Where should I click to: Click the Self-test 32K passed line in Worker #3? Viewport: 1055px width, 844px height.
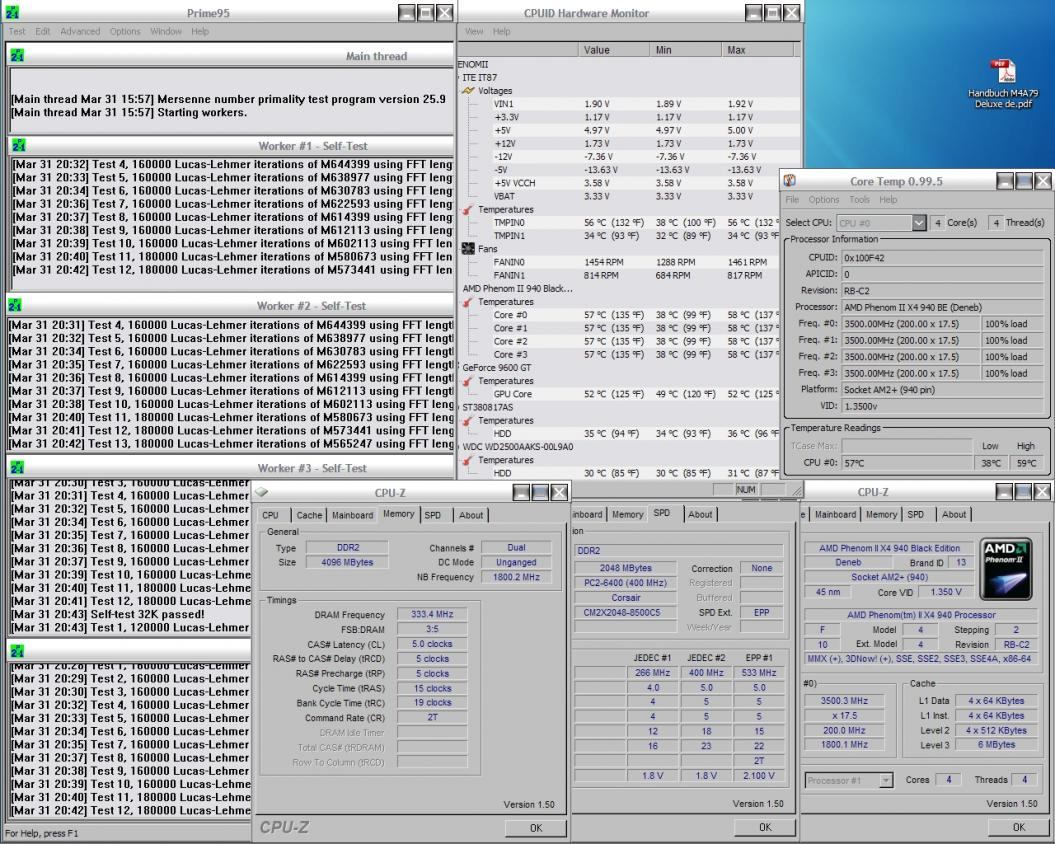click(x=108, y=614)
